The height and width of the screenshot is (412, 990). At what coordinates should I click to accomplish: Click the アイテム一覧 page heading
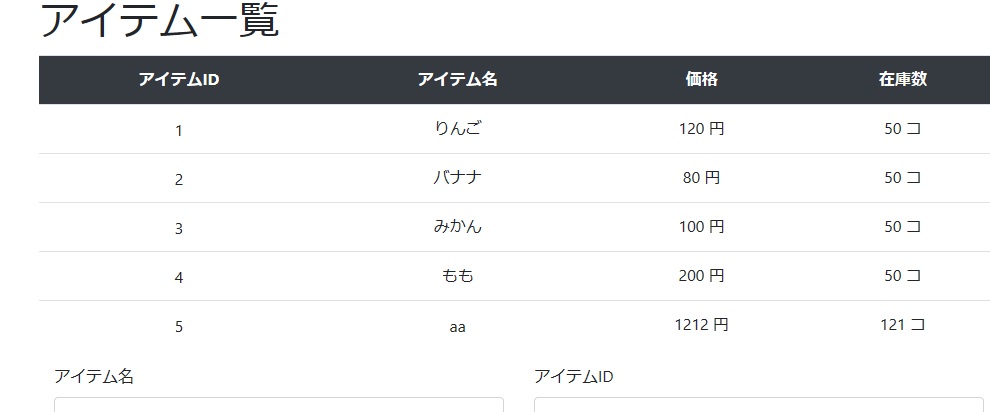click(159, 21)
